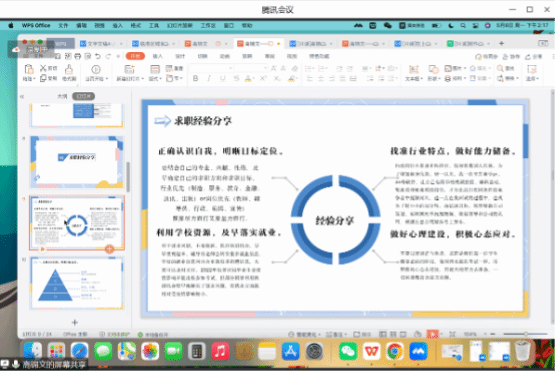Start slideshow from the status bar play button
Image resolution: width=556 pixels, height=372 pixels.
[x=432, y=334]
